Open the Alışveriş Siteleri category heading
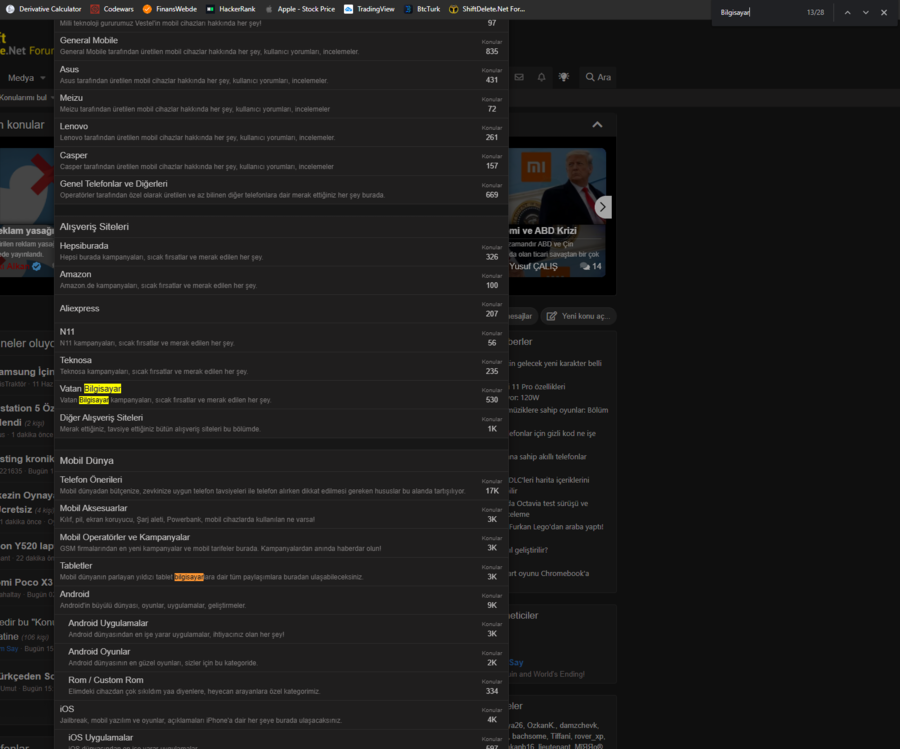 click(94, 227)
